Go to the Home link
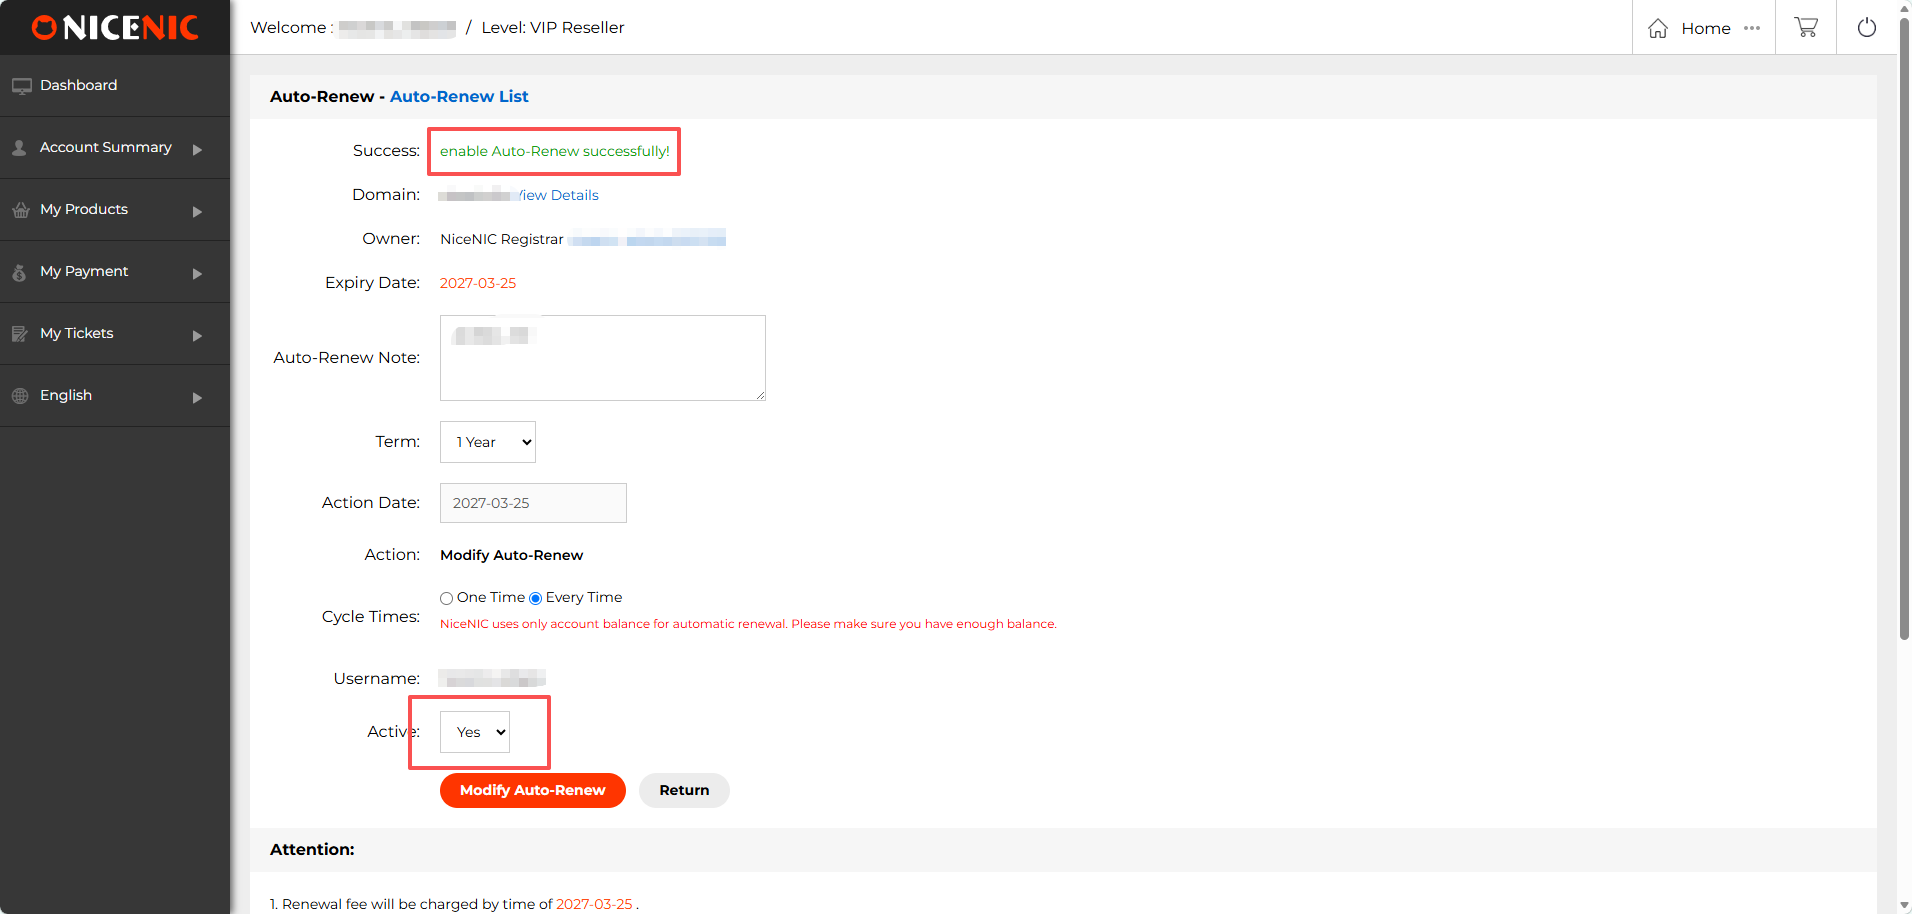The width and height of the screenshot is (1912, 914). (x=1705, y=28)
